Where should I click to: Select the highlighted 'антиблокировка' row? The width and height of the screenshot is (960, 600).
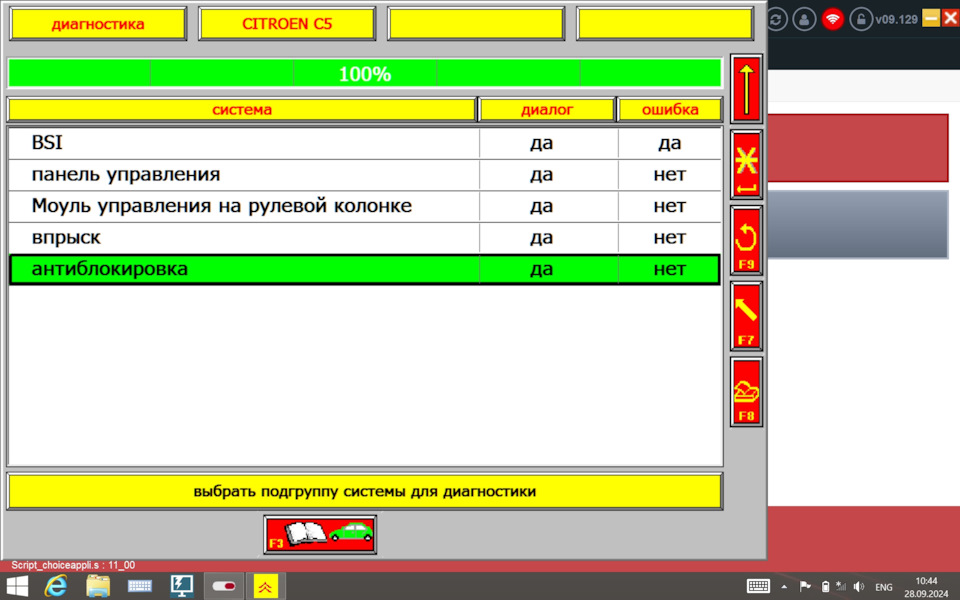[365, 269]
